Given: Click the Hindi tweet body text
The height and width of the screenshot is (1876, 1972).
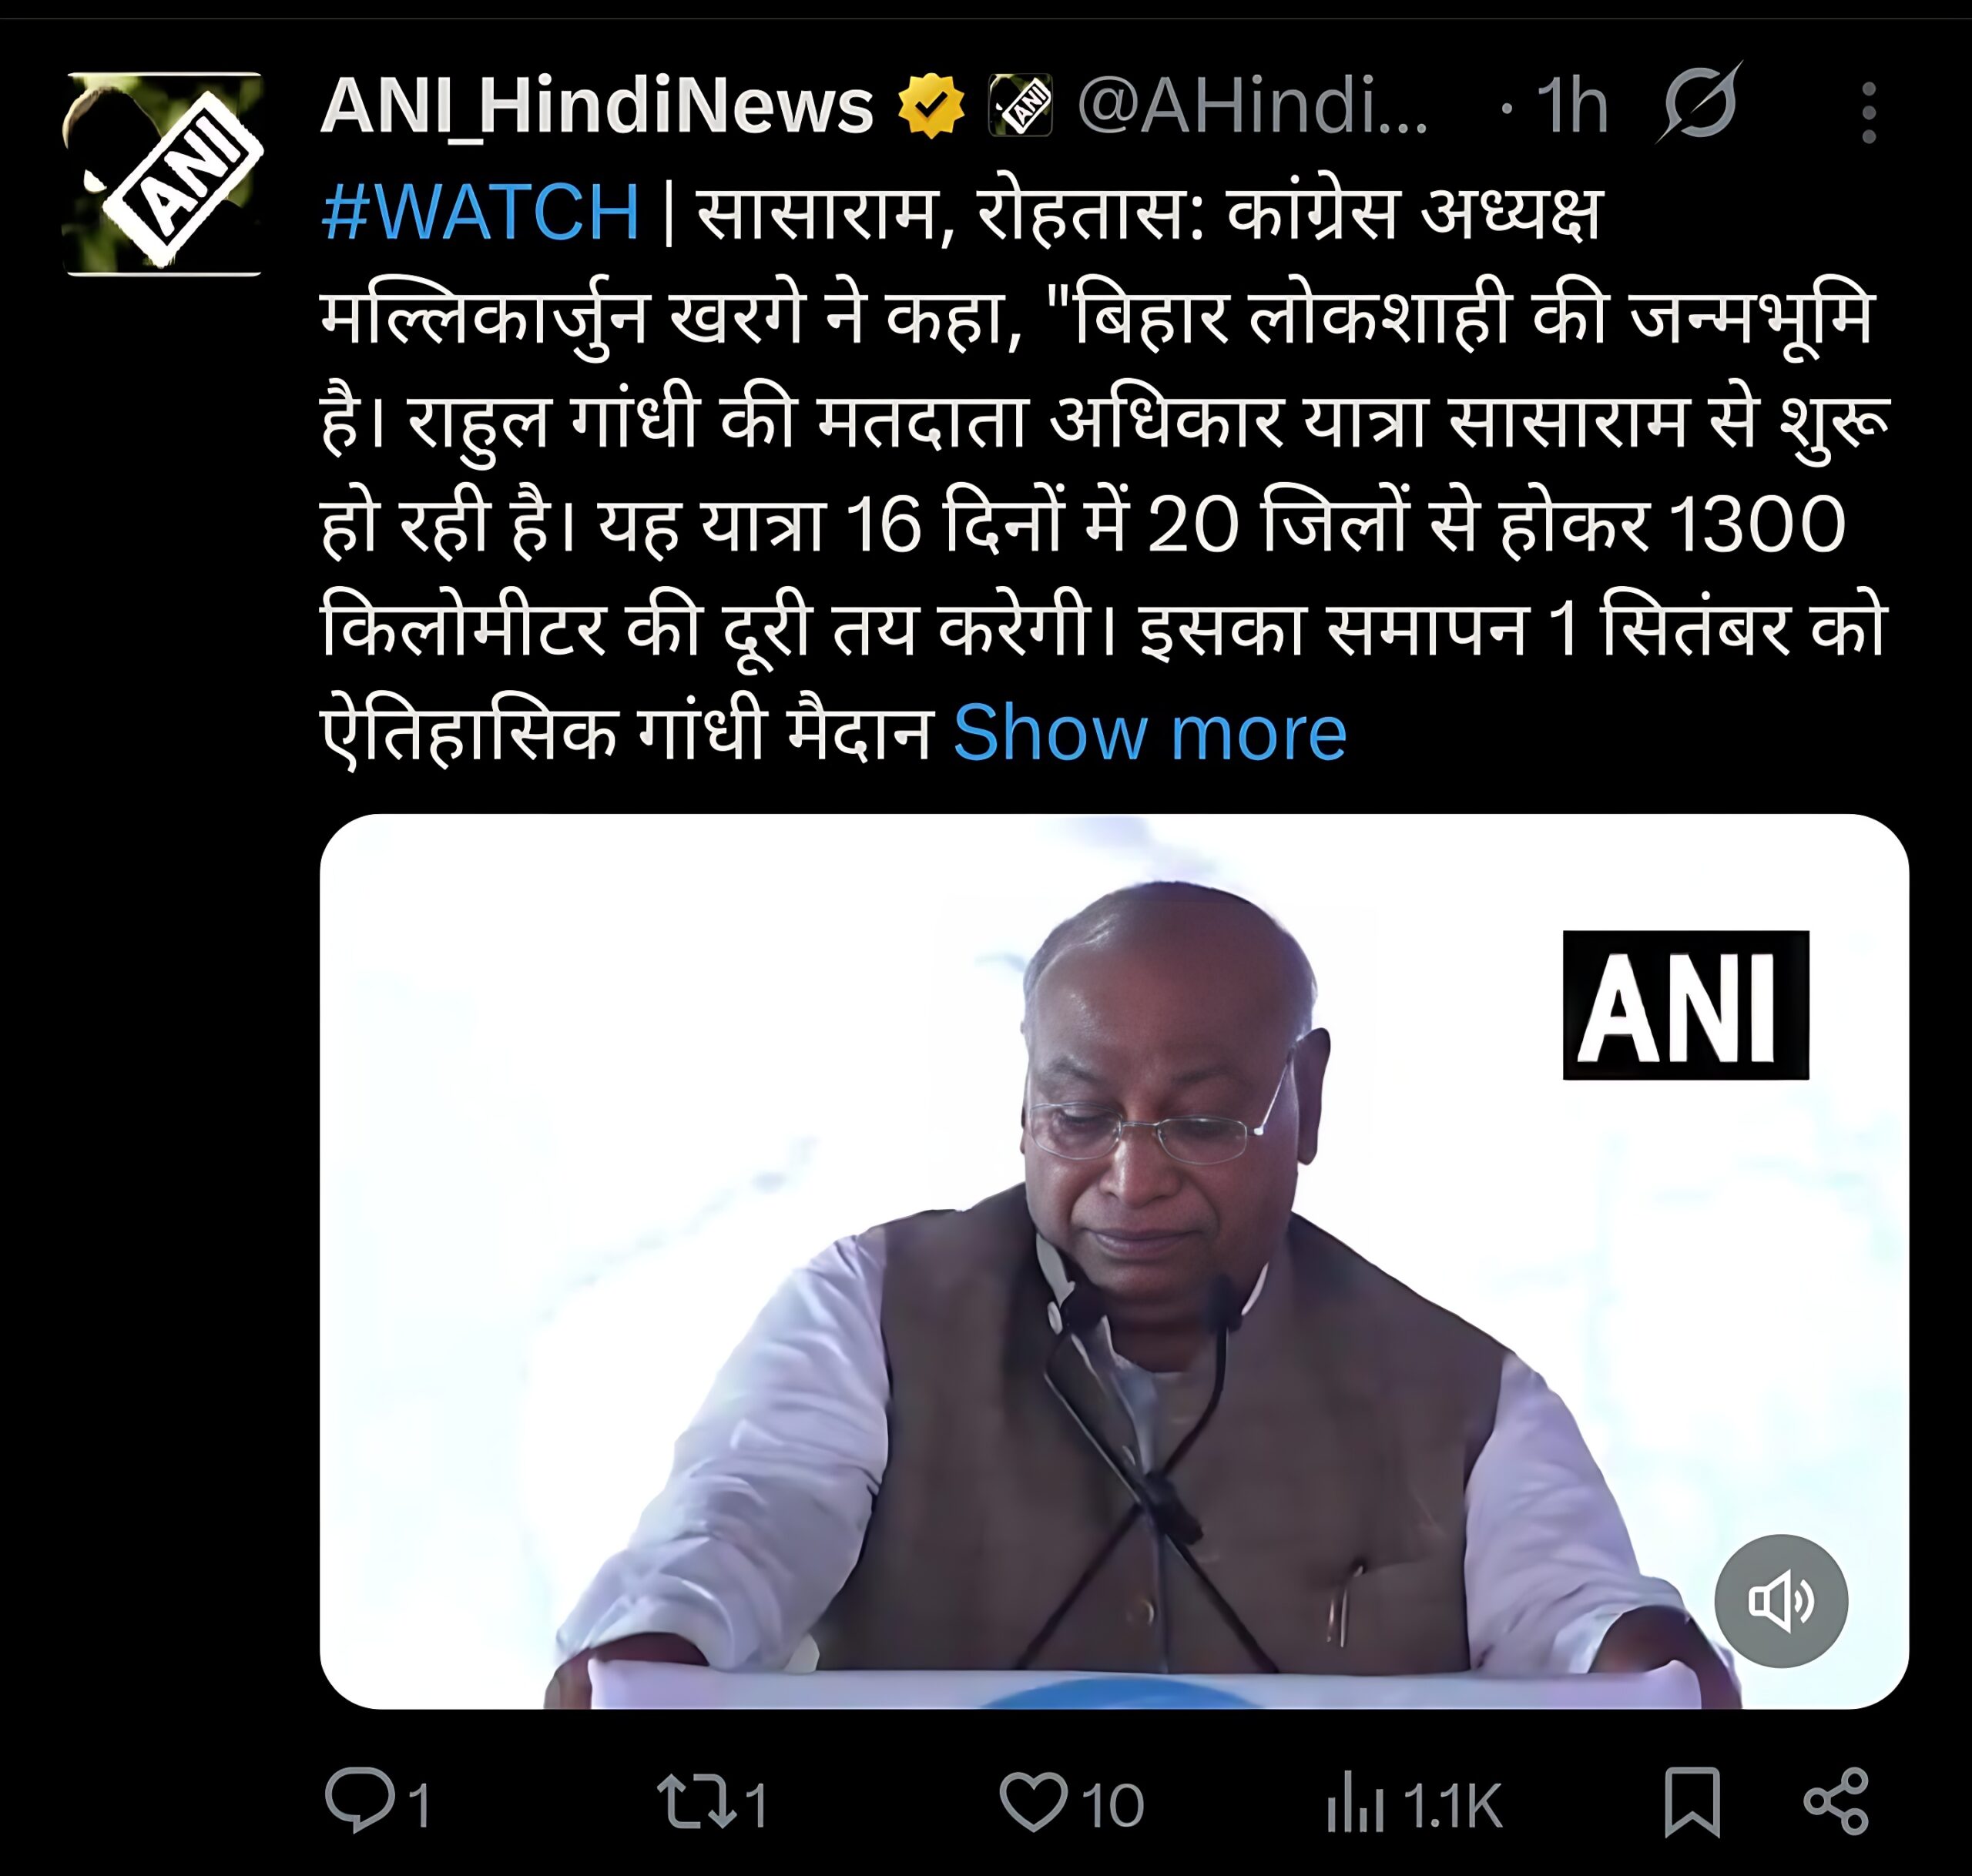Looking at the screenshot, I should pos(1104,473).
